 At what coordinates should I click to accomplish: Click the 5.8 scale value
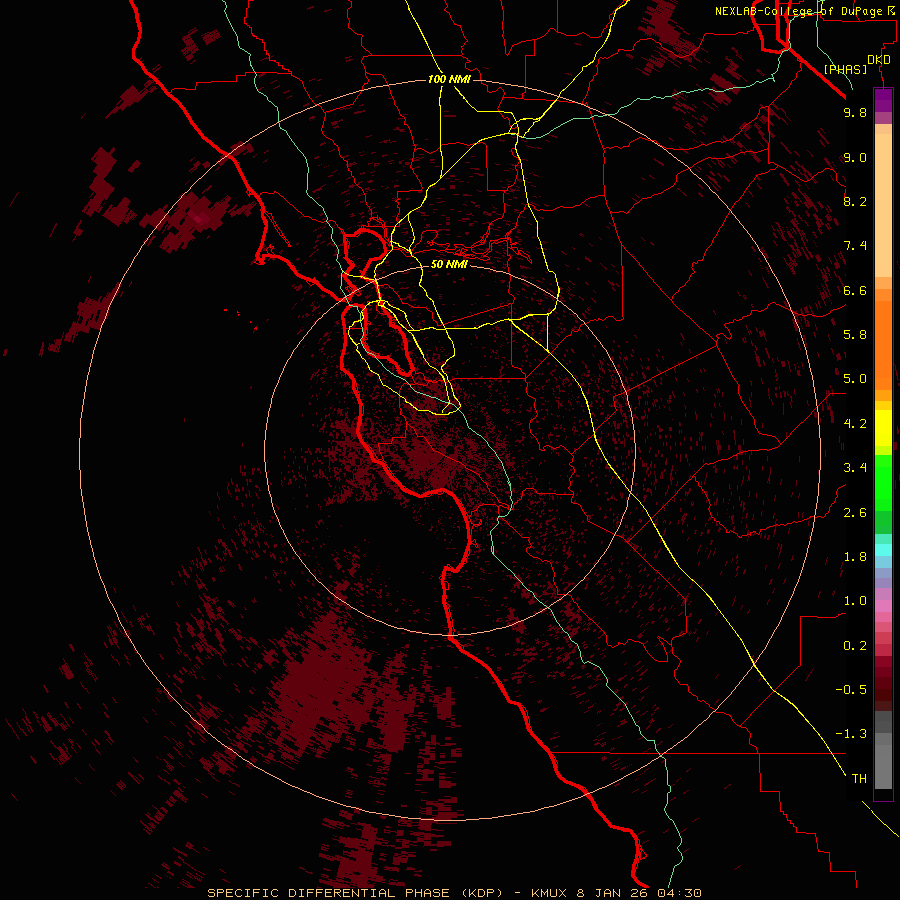pyautogui.click(x=855, y=335)
